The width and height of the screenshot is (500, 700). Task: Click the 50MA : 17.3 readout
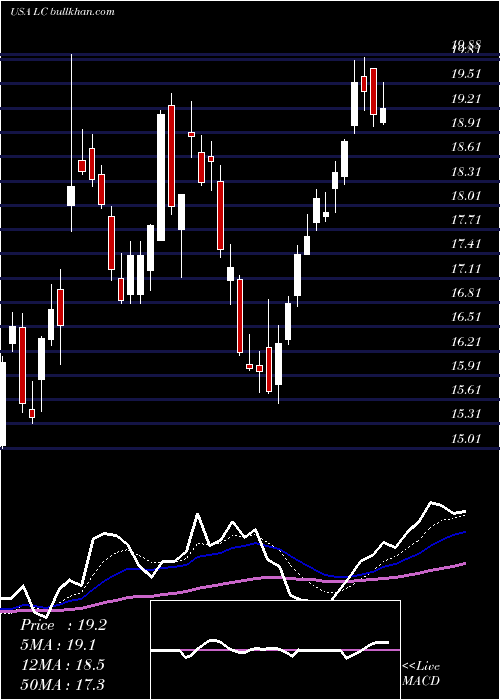click(62, 684)
